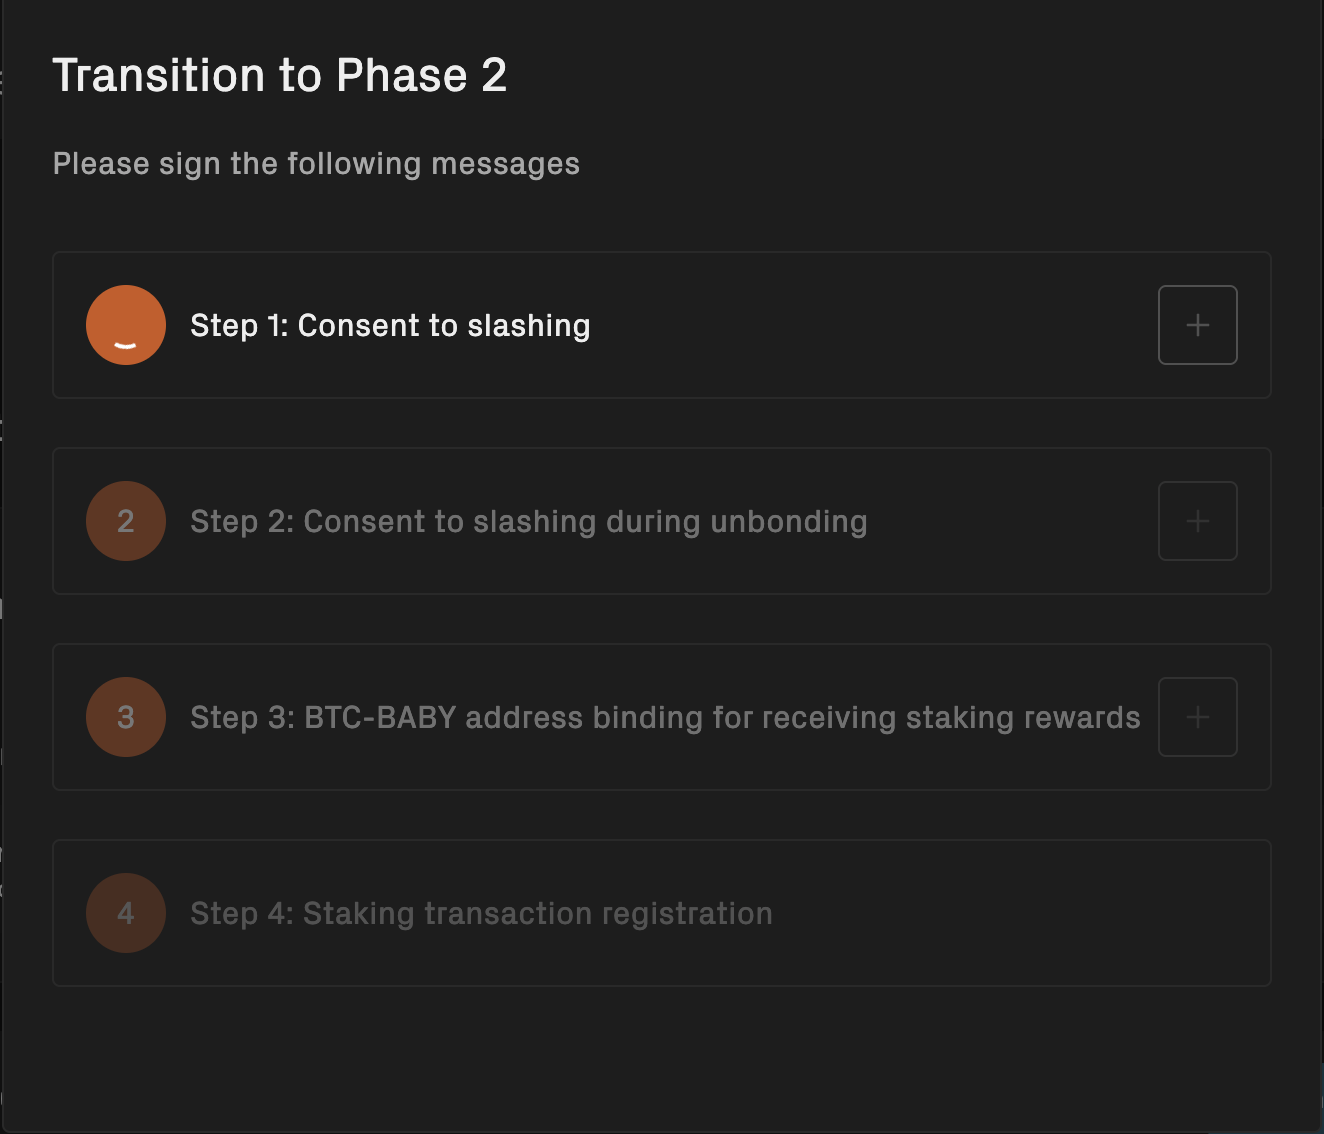Expand Step 3: BTC-BABY address binding details
Screen dimensions: 1324x1134
click(x=1197, y=717)
